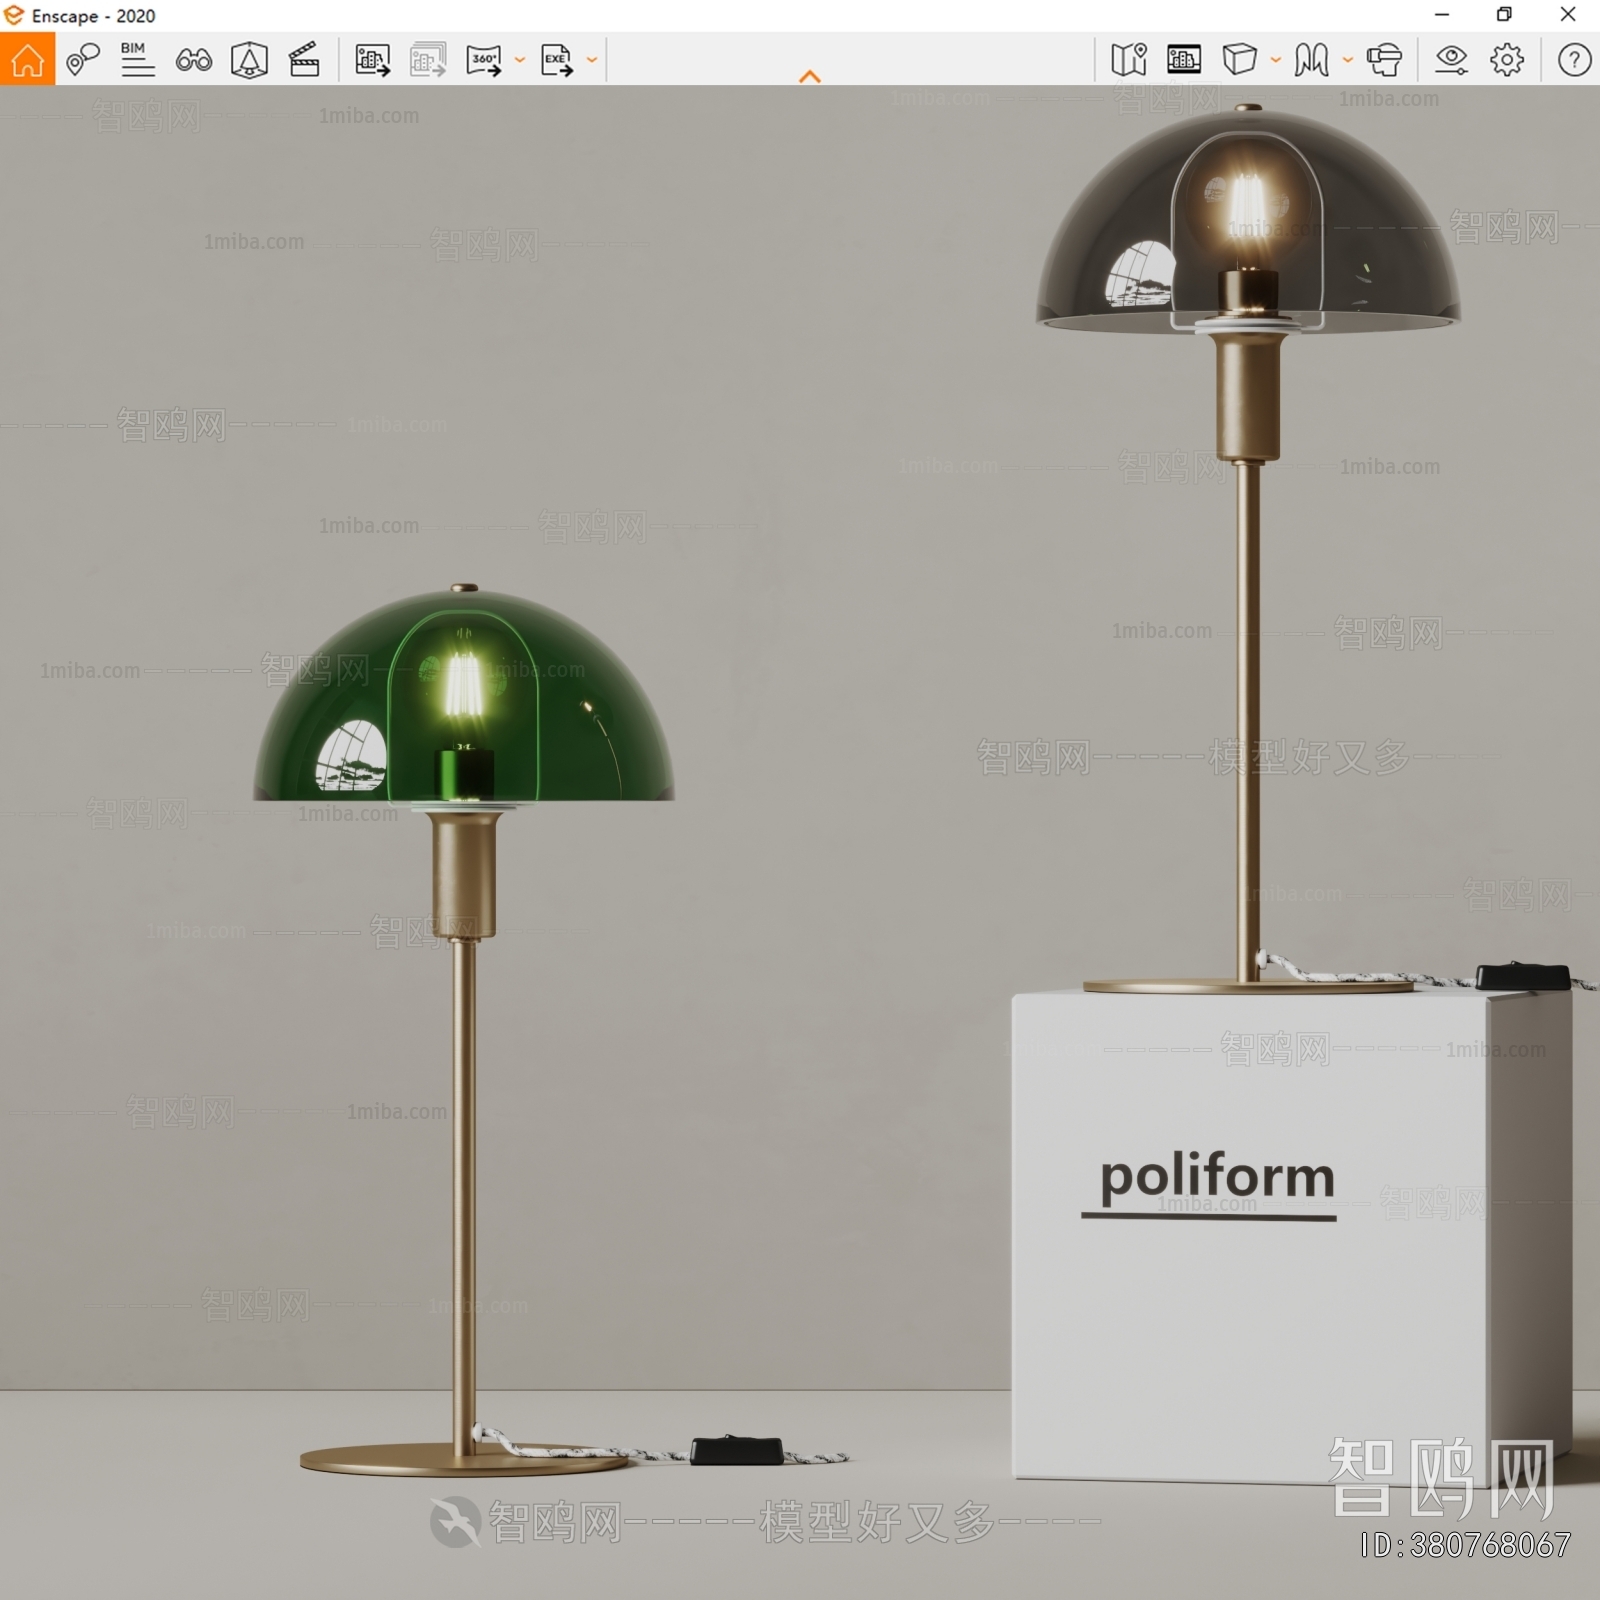Click the Fly/Walk navigation mode icon
This screenshot has width=1600, height=1600.
(1311, 60)
